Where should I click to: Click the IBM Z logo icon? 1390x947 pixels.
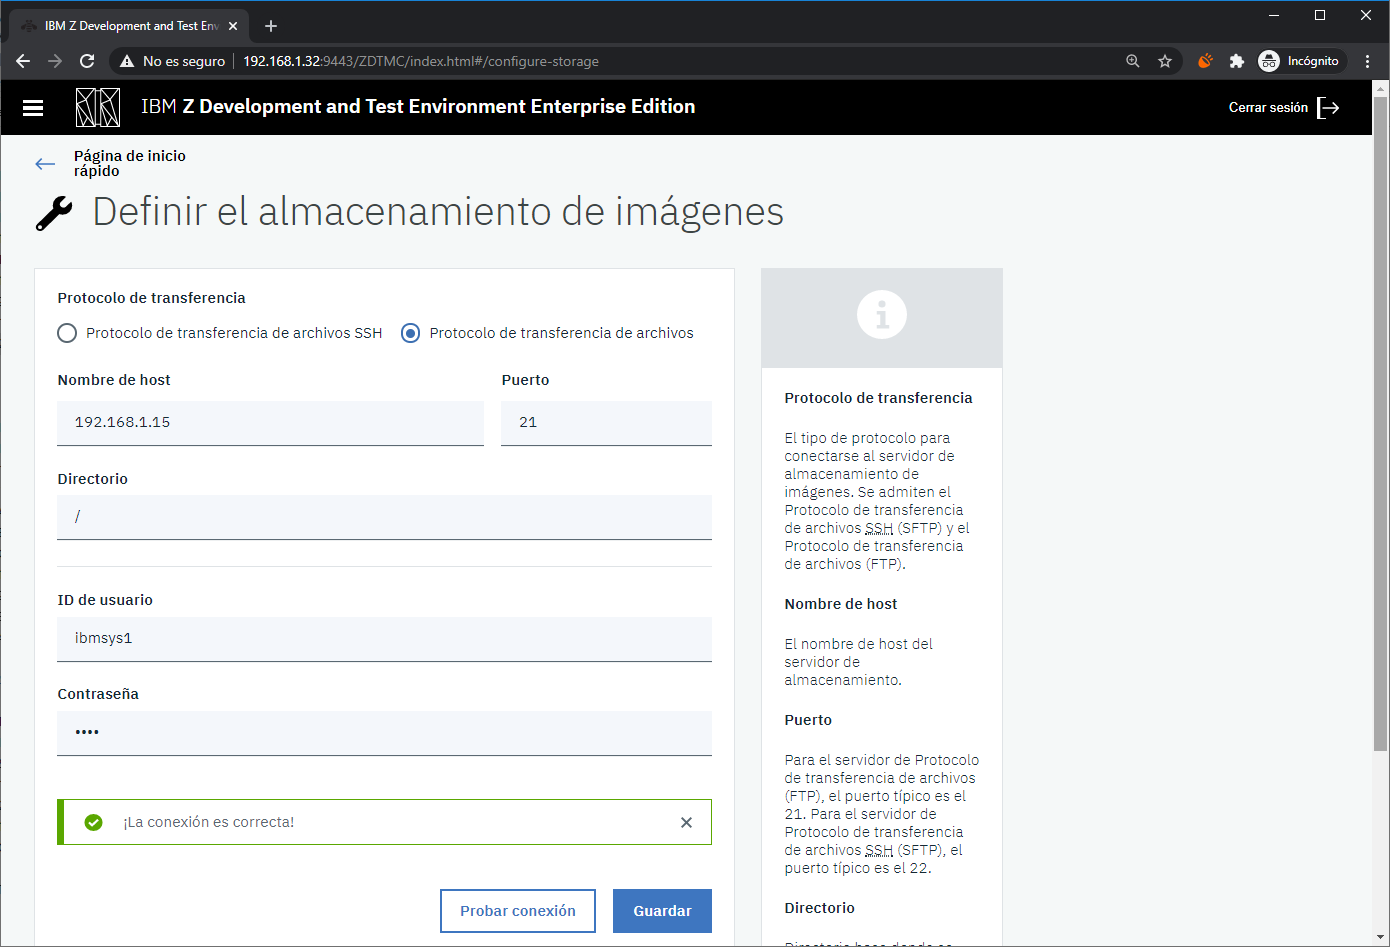click(98, 107)
